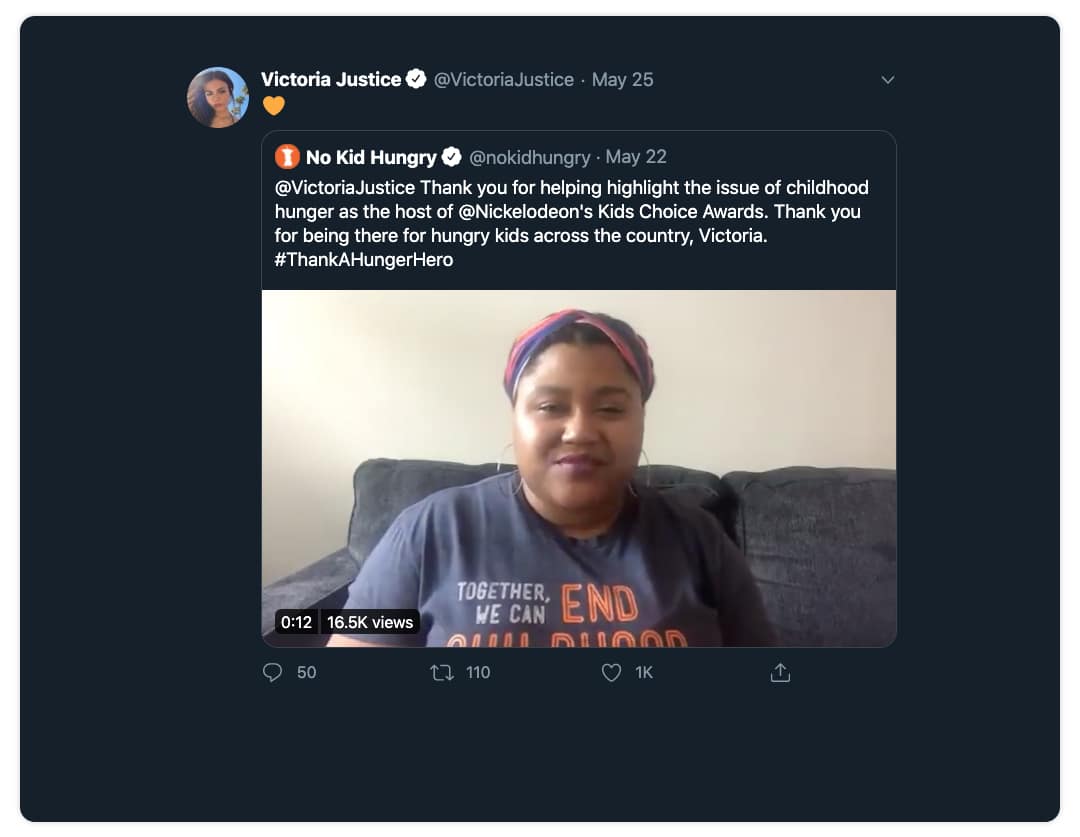Click the @nokidhungry handle

pos(529,158)
